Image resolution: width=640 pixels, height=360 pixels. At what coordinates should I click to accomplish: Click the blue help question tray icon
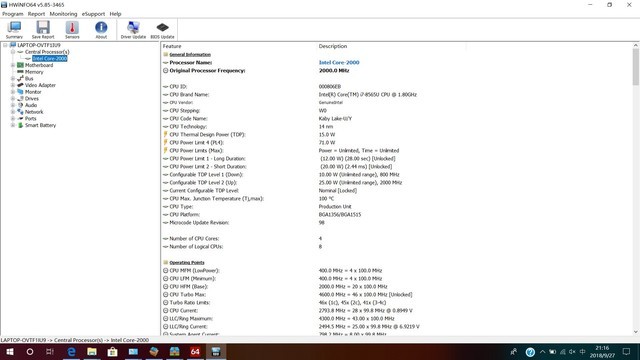click(530, 352)
